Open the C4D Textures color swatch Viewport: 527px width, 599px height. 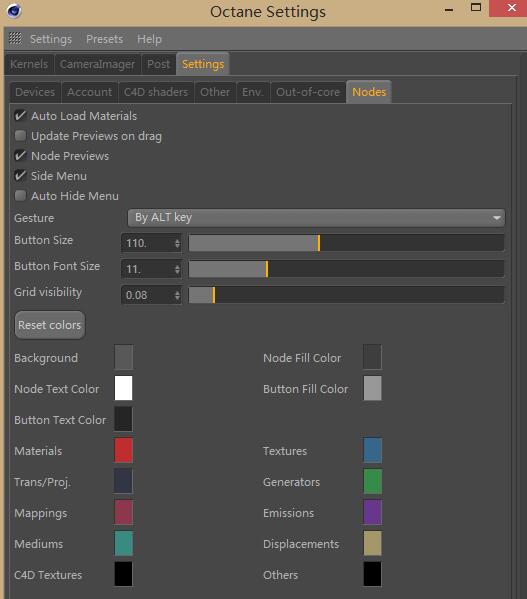[x=123, y=574]
